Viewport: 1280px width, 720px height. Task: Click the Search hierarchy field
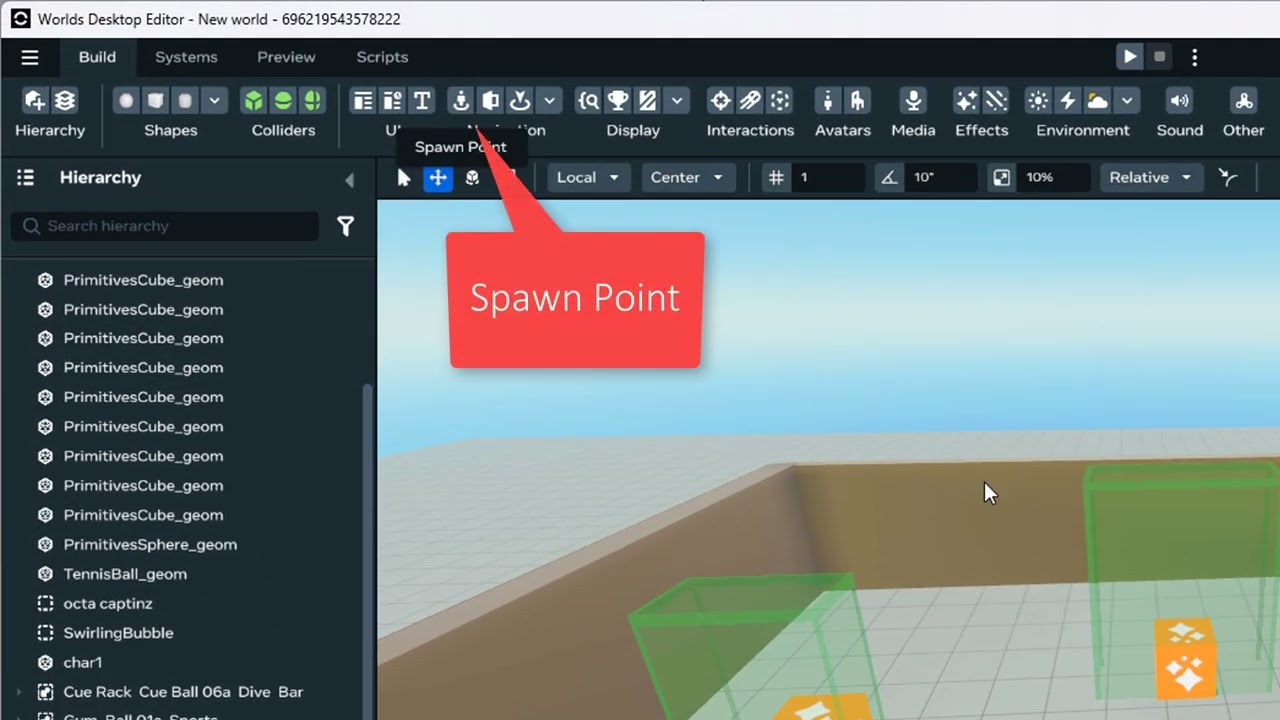[165, 226]
